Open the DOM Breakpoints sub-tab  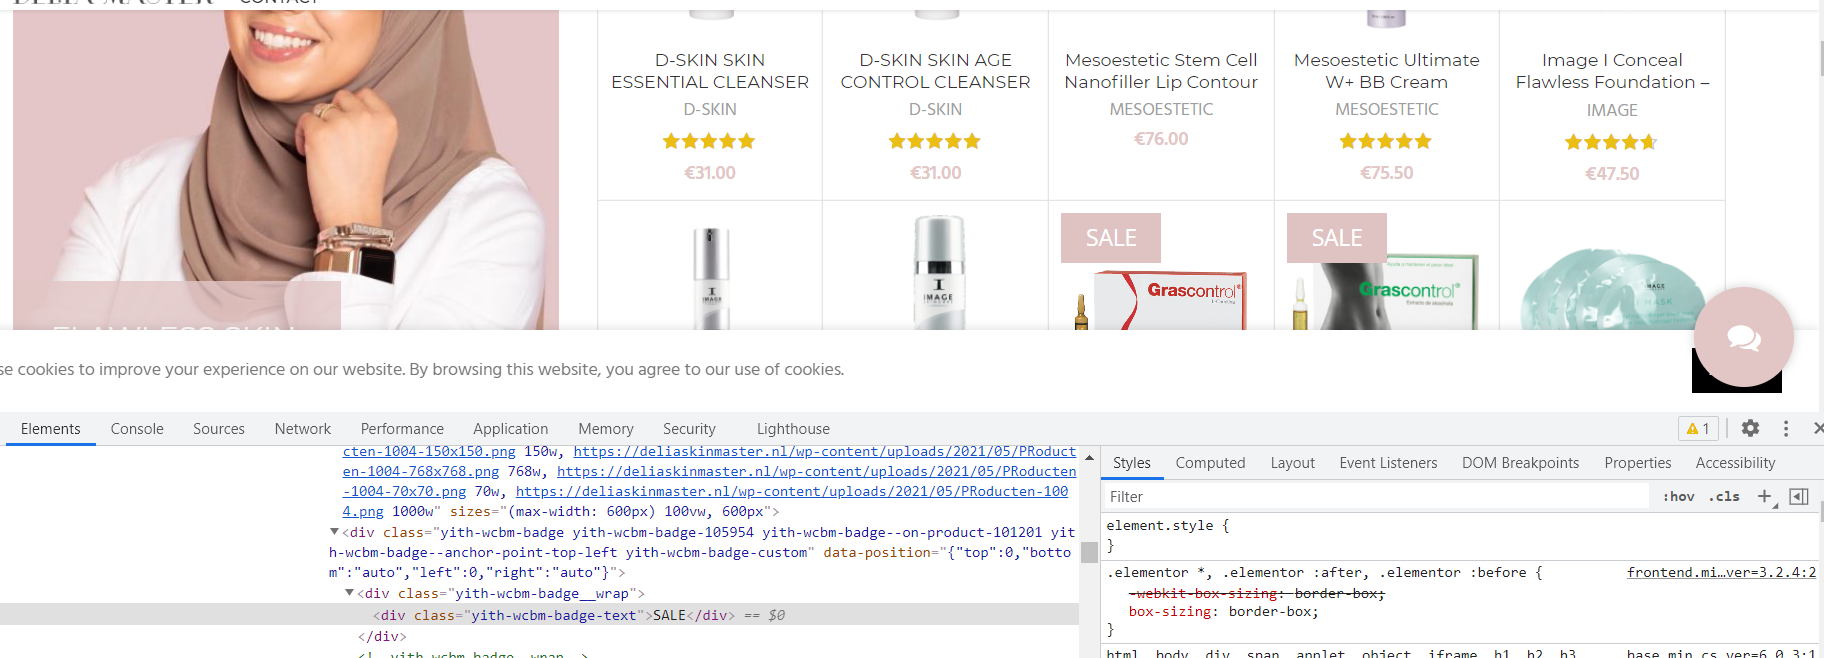[x=1520, y=462]
